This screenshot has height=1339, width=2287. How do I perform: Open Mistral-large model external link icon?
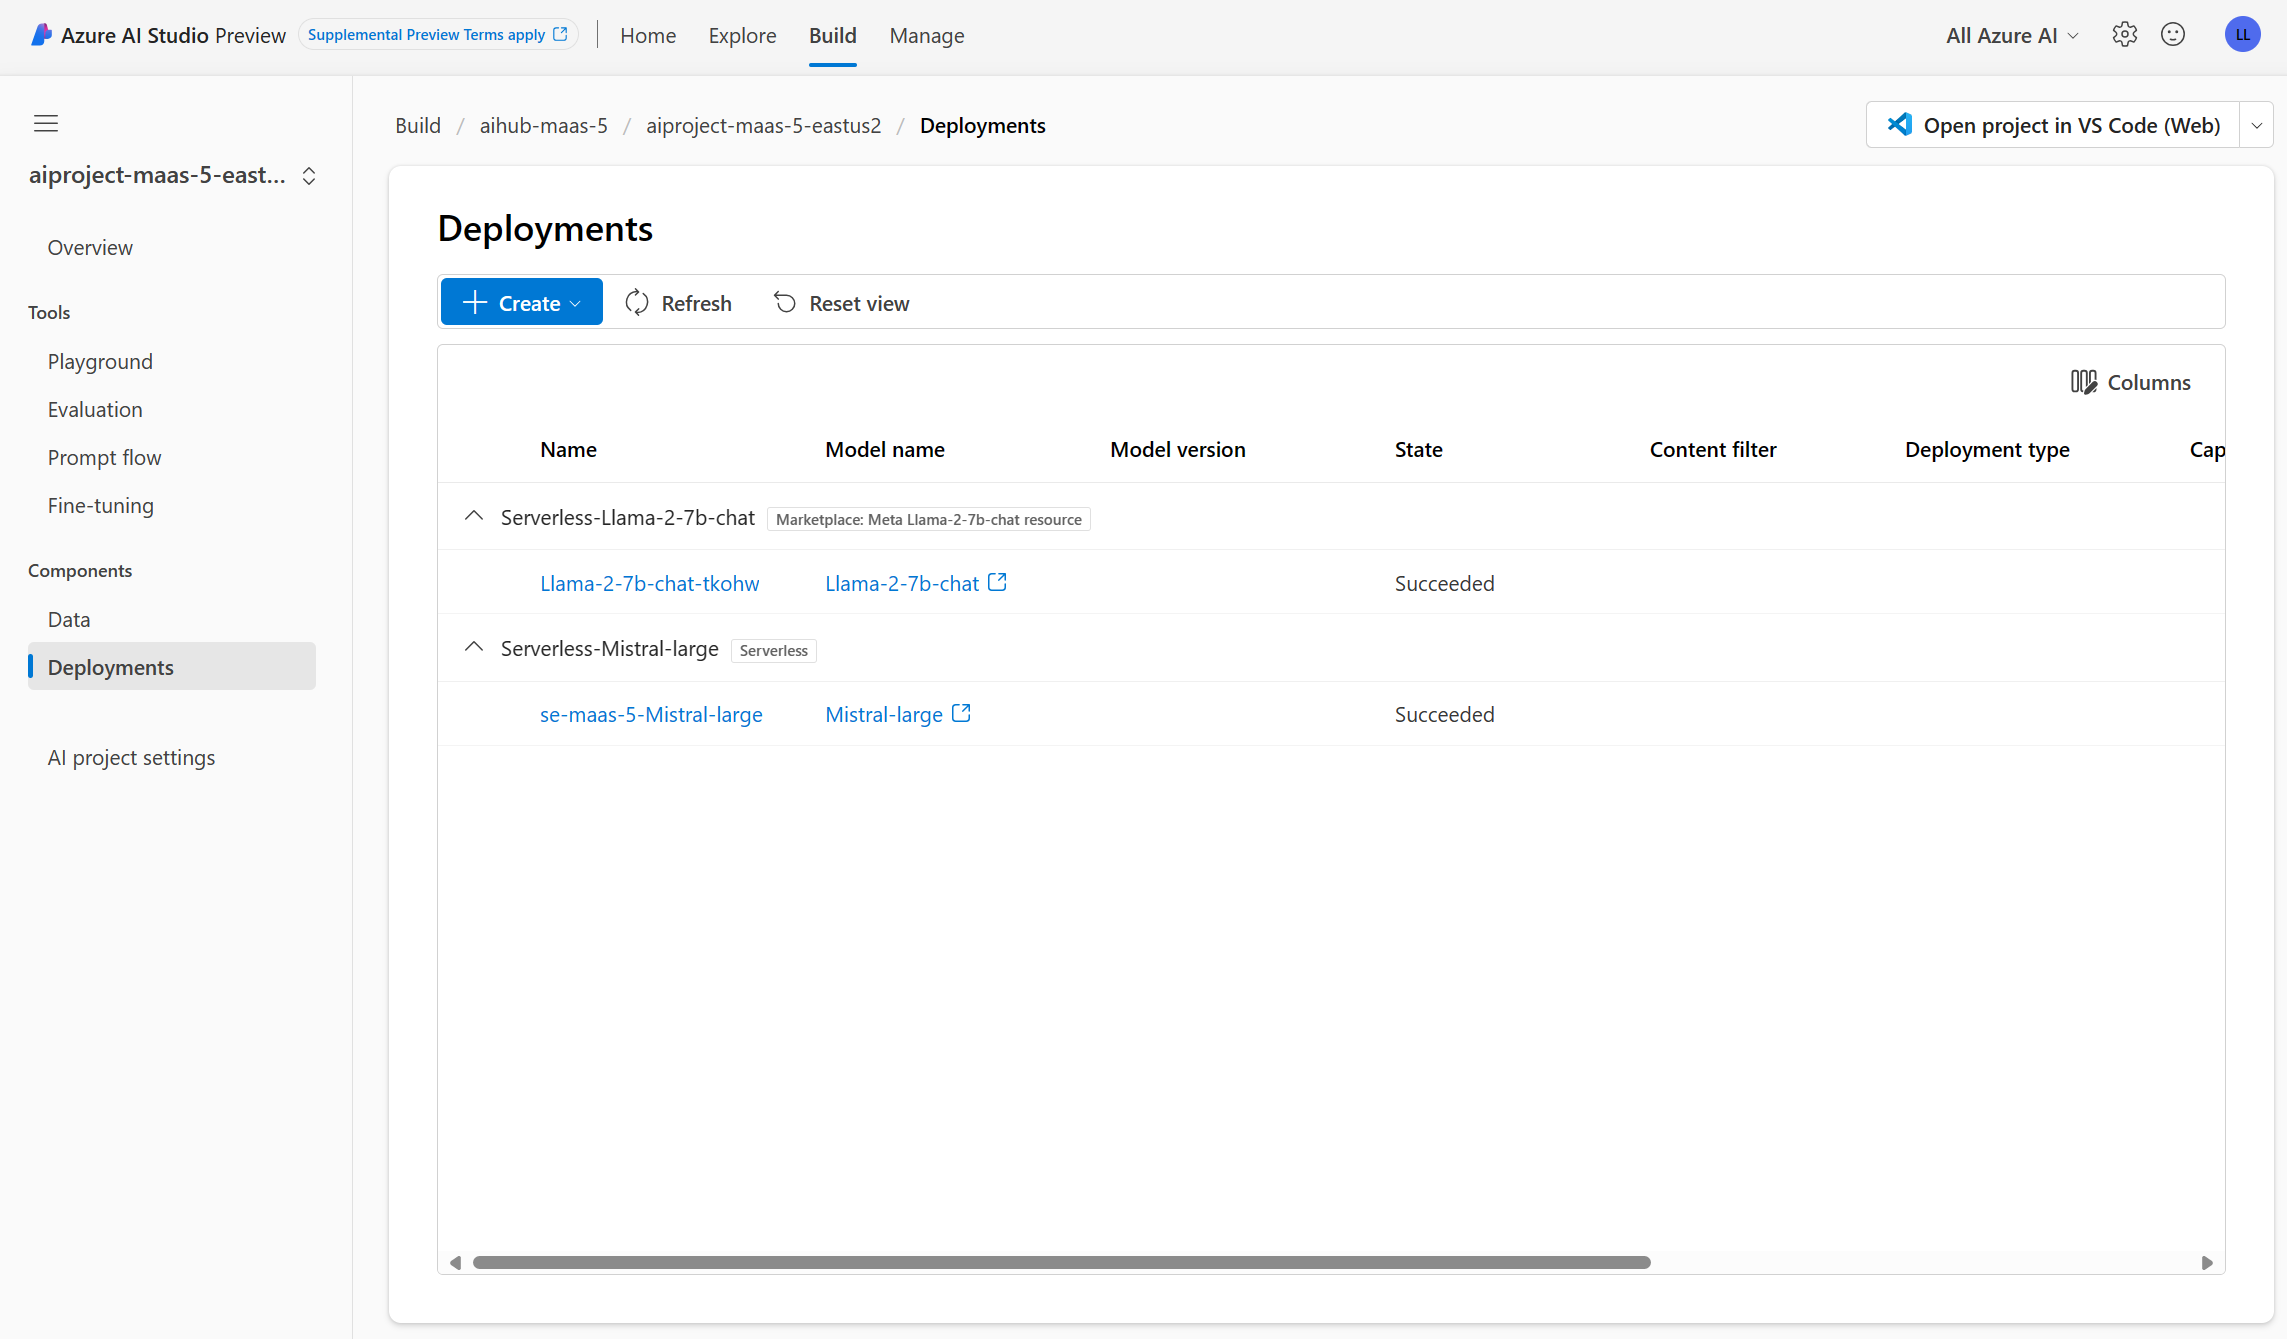click(x=961, y=713)
